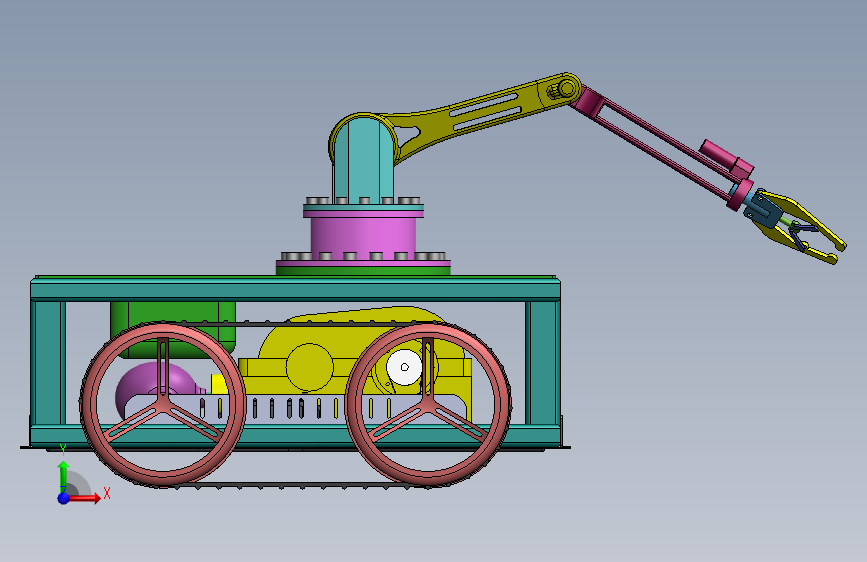The height and width of the screenshot is (562, 867).
Task: Select the green flange under the turret
Action: click(x=363, y=271)
